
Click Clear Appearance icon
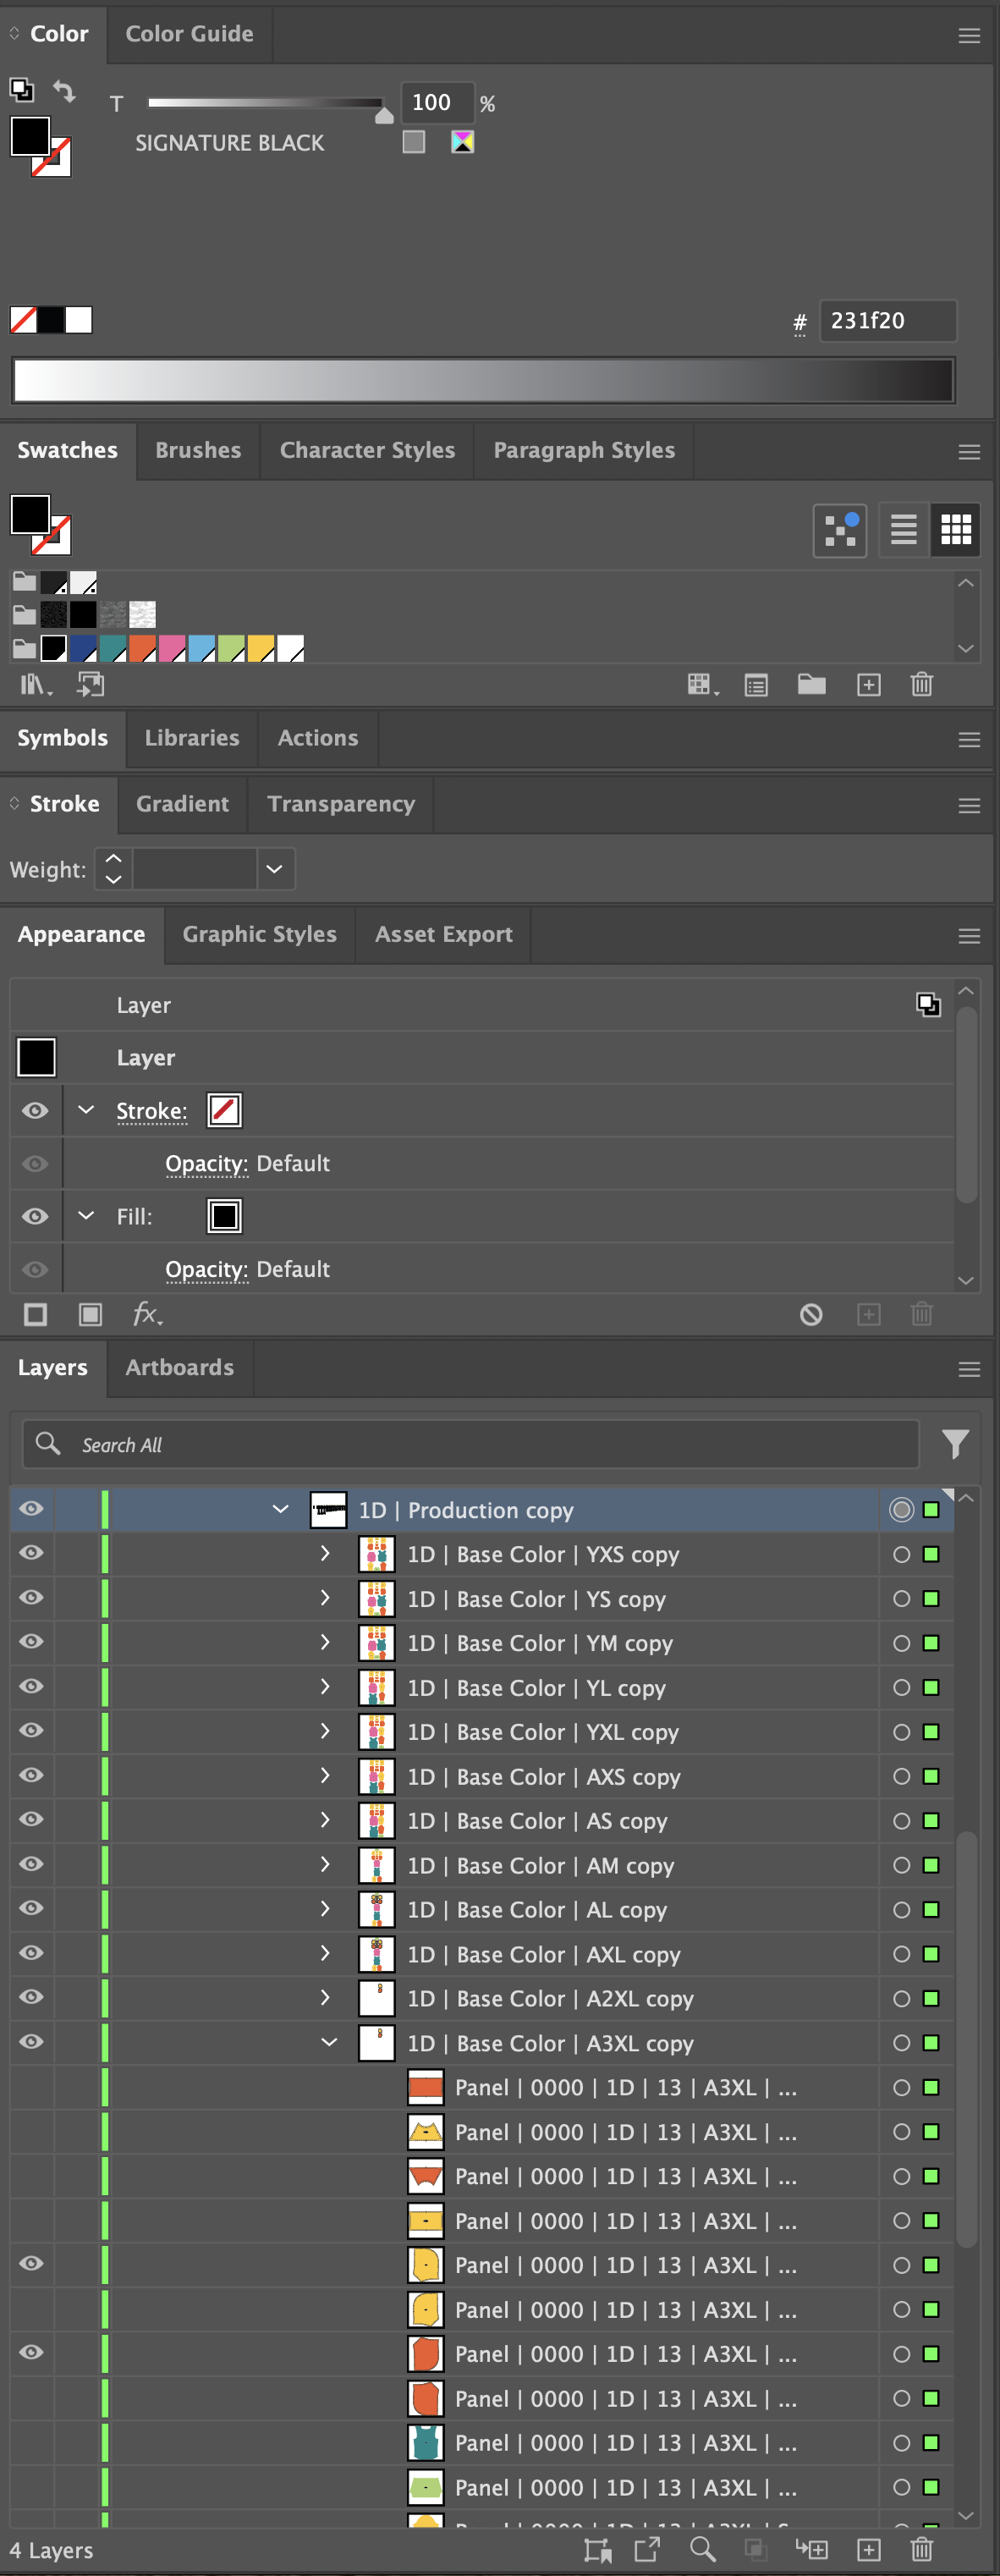click(811, 1314)
